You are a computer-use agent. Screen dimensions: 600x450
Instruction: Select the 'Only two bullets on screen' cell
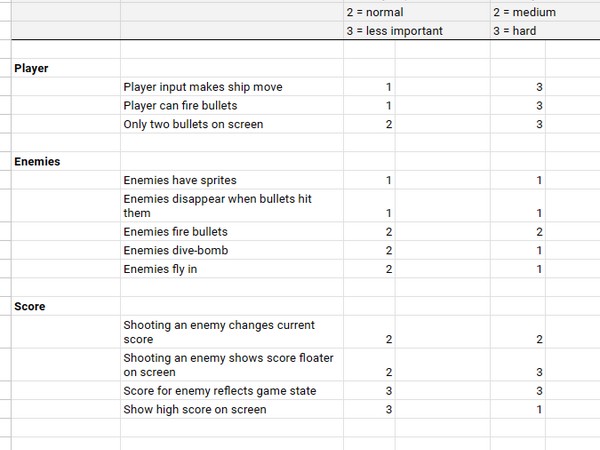click(x=232, y=124)
